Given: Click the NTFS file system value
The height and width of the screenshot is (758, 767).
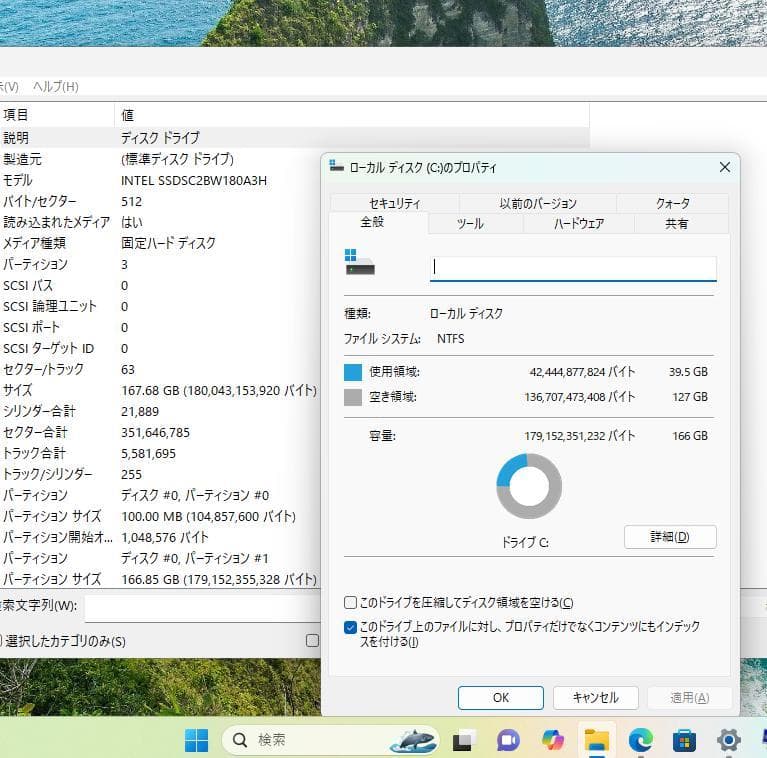Looking at the screenshot, I should 451,338.
